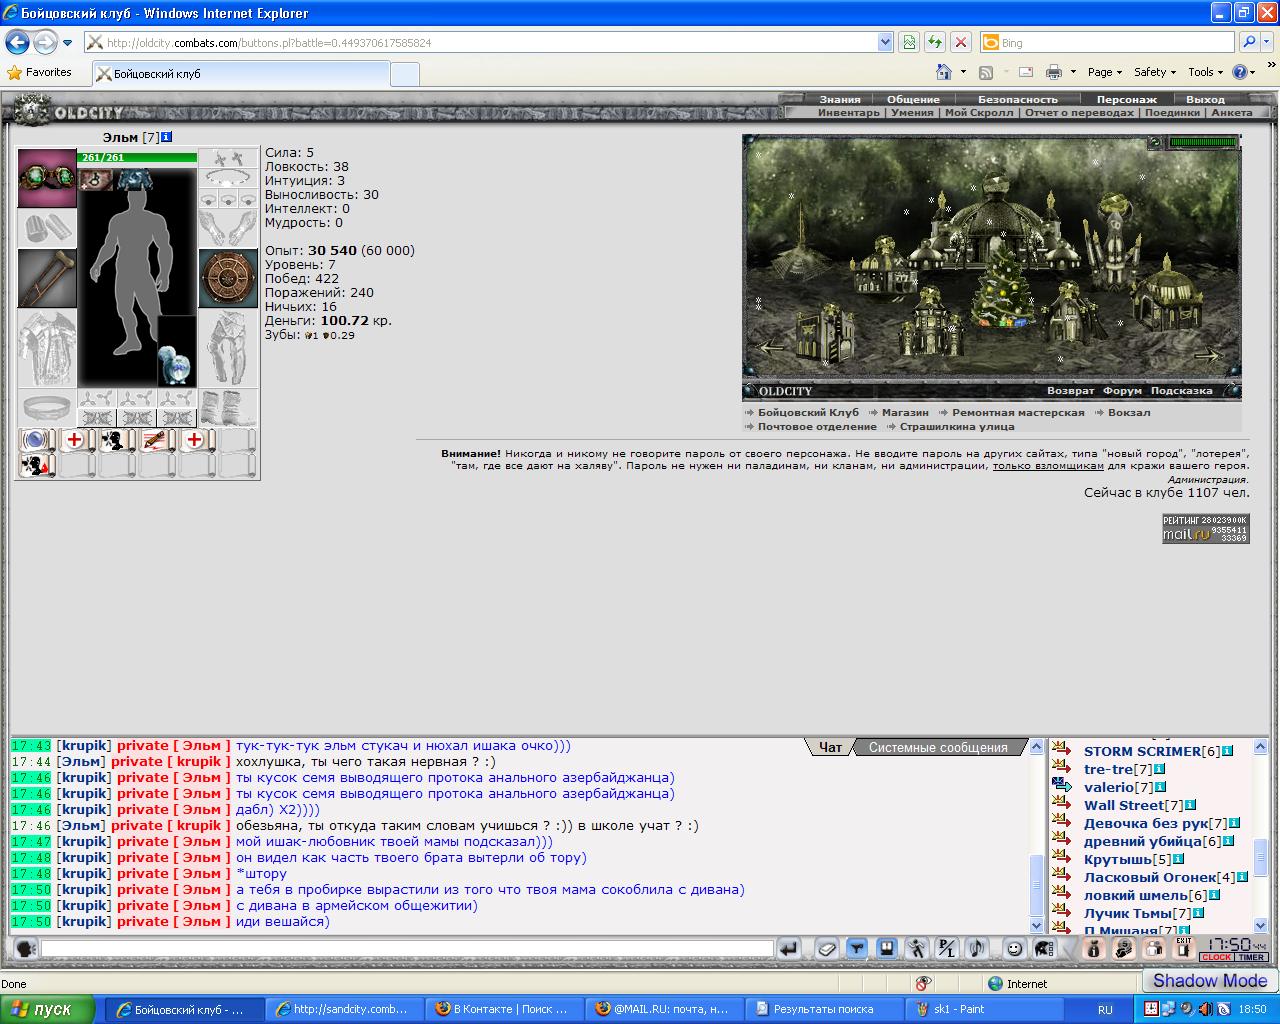Click the left arrow on the city map
The image size is (1280, 1024).
click(x=772, y=348)
